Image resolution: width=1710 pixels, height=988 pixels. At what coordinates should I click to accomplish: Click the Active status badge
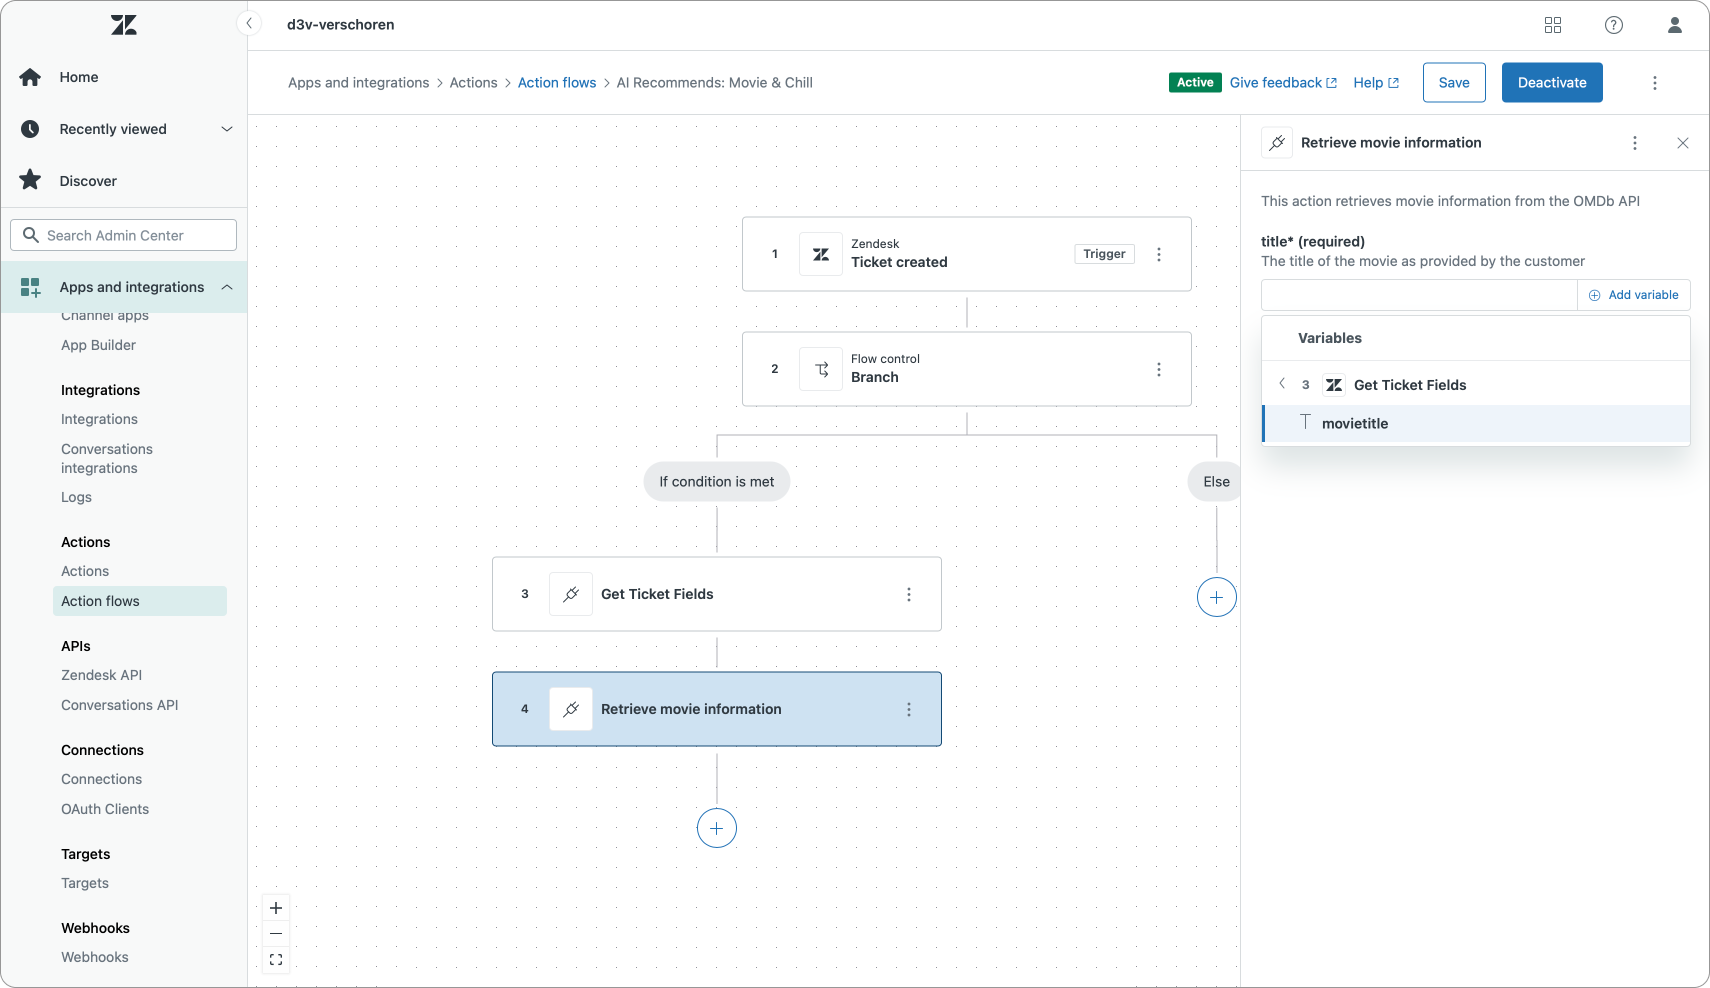tap(1195, 83)
